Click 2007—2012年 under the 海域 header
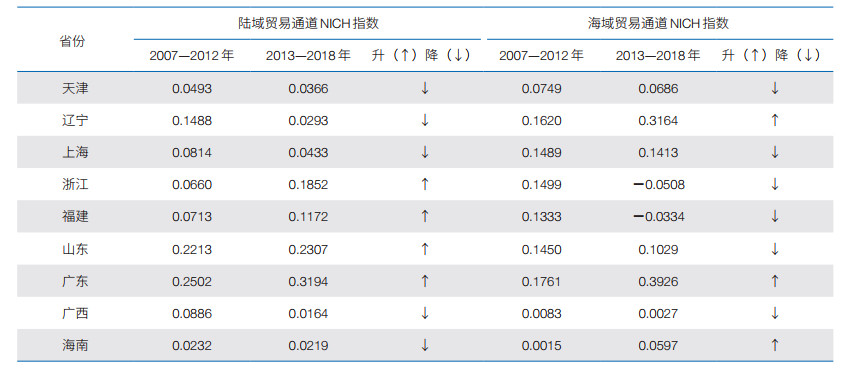The height and width of the screenshot is (370, 855). pyautogui.click(x=541, y=56)
